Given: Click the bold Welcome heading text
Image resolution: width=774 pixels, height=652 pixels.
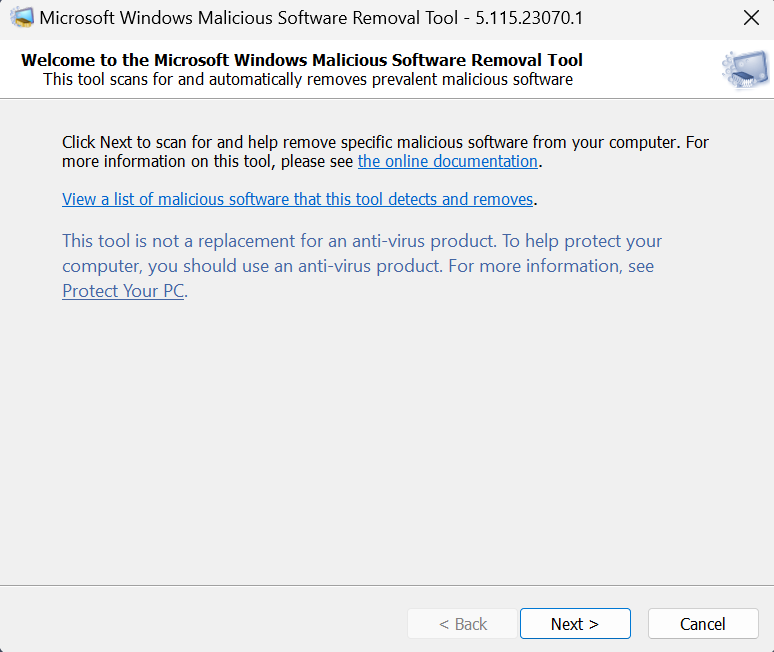Looking at the screenshot, I should (x=301, y=60).
